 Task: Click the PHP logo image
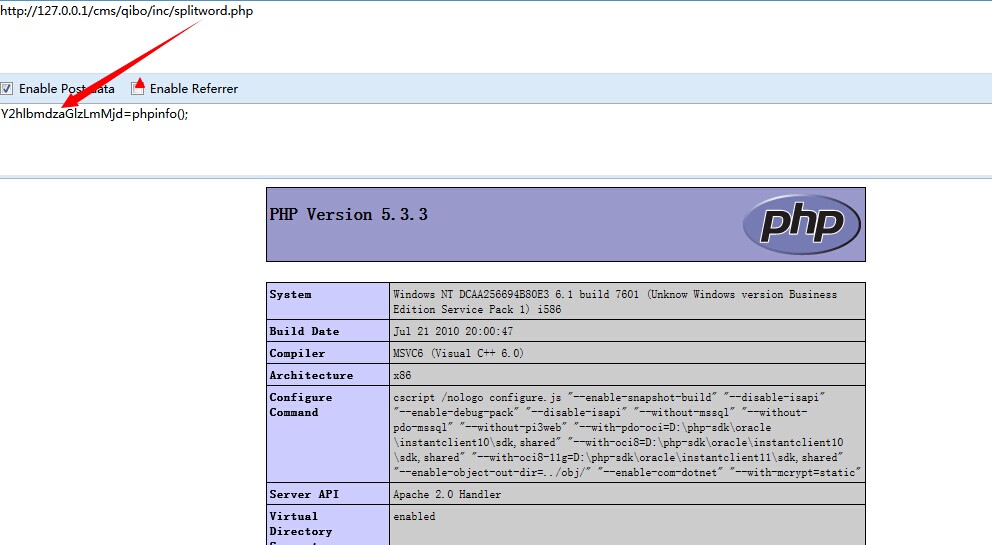click(802, 224)
